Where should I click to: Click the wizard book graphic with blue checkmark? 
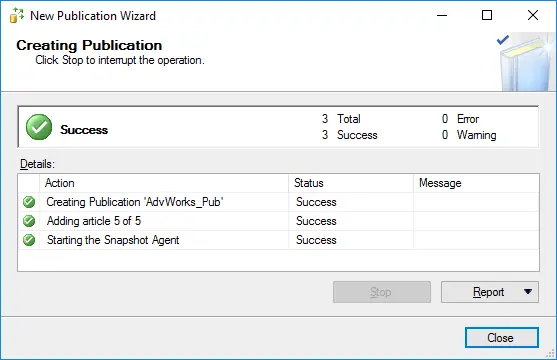525,63
